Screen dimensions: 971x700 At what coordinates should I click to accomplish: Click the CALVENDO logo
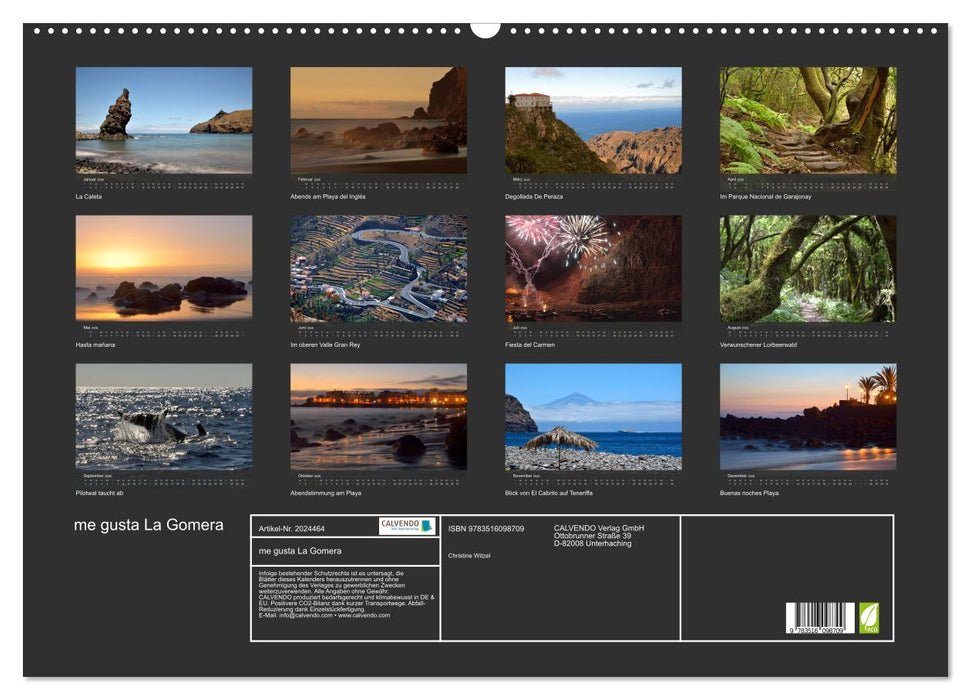click(x=409, y=524)
